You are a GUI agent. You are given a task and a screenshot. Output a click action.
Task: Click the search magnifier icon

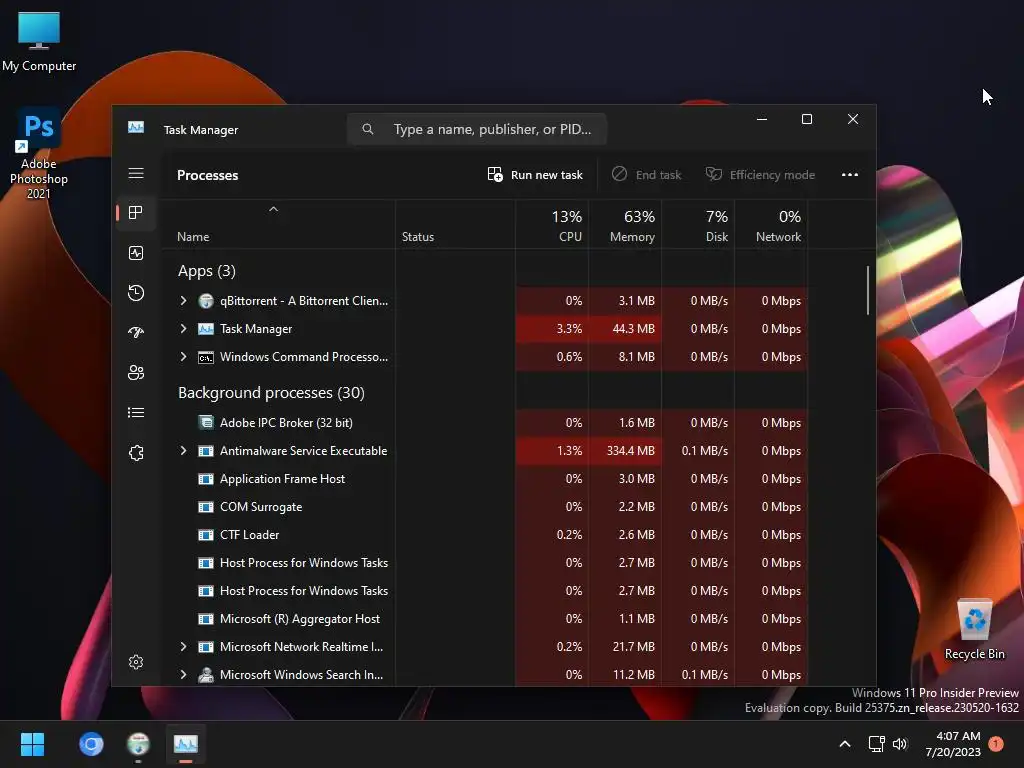coord(368,129)
